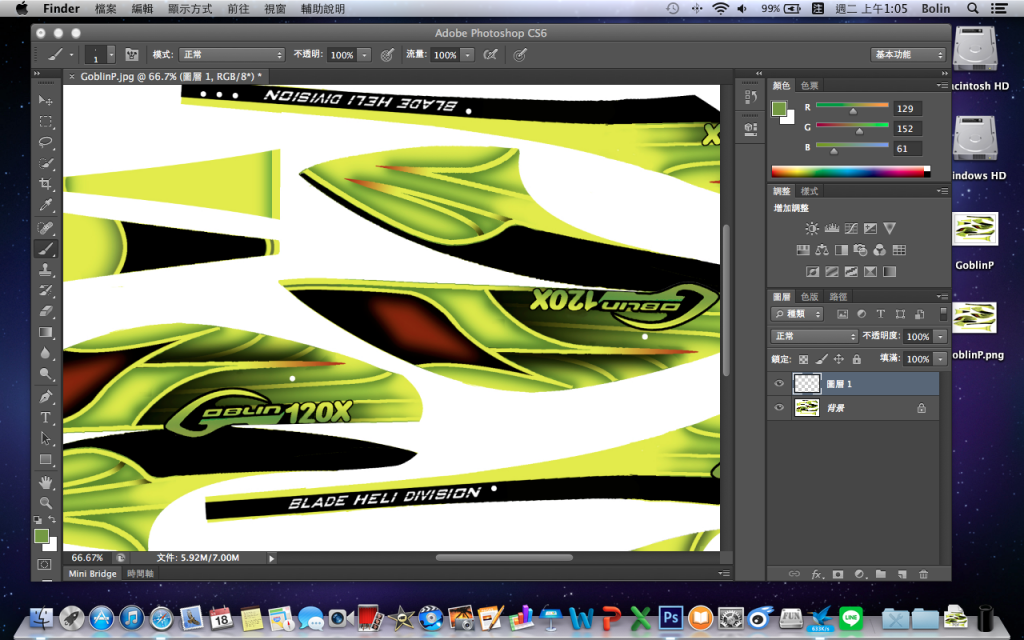This screenshot has height=640, width=1024.
Task: Switch to the 路徑 tab
Action: pyautogui.click(x=838, y=296)
